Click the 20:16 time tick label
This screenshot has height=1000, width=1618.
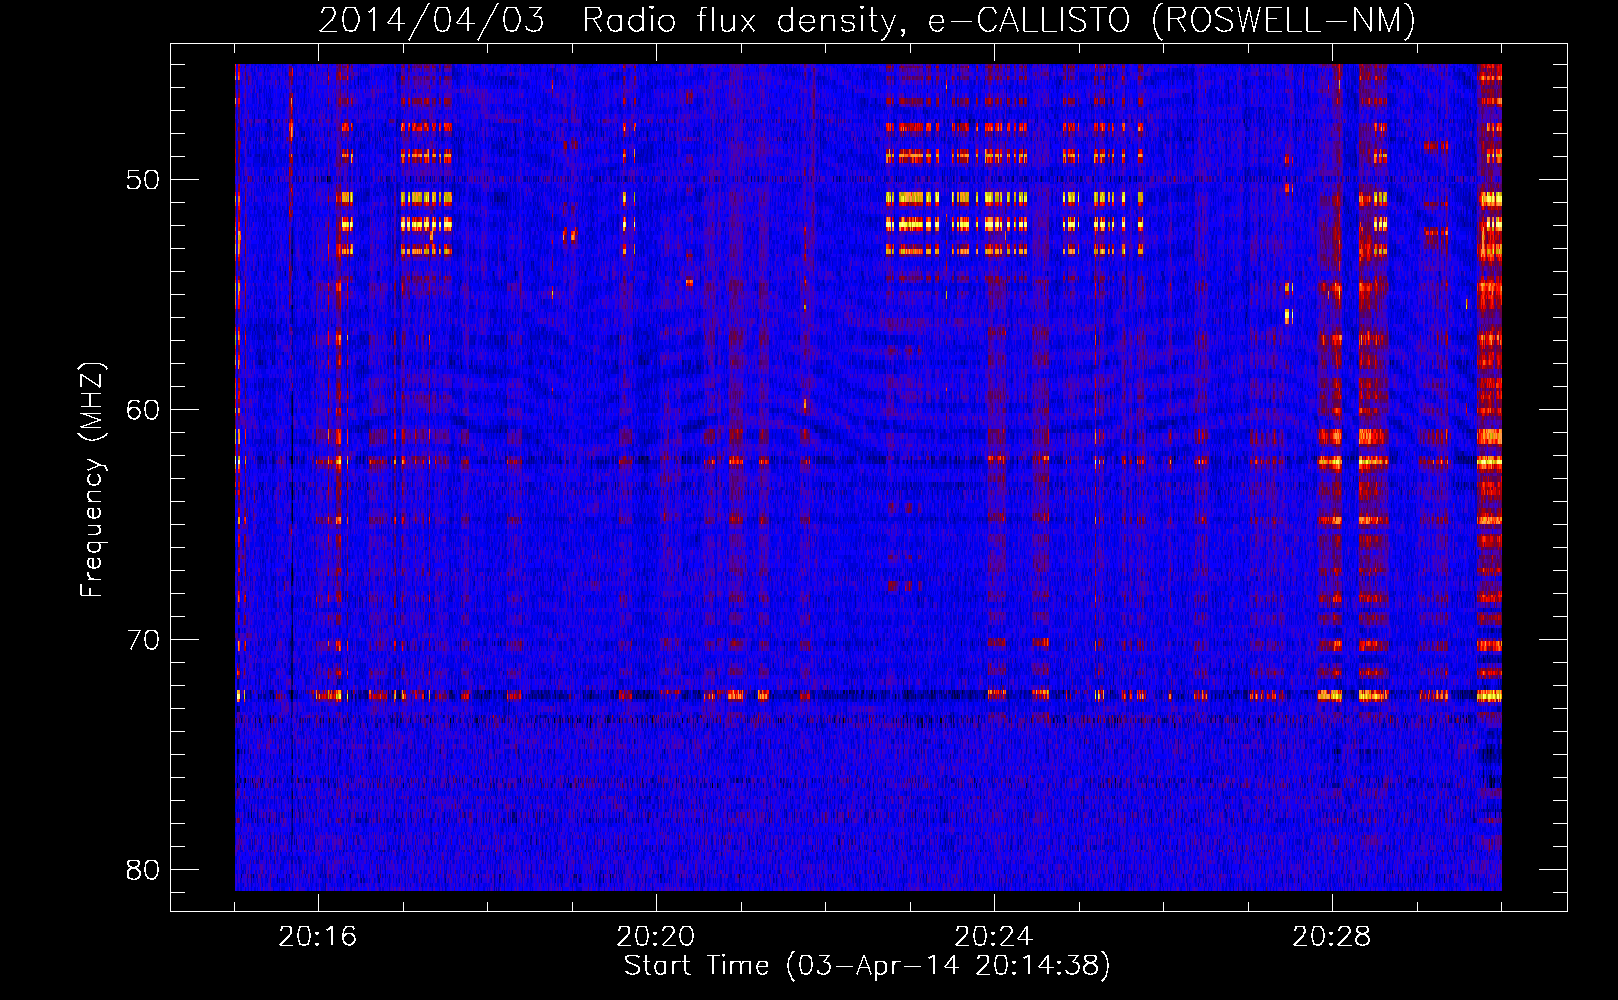(x=318, y=937)
